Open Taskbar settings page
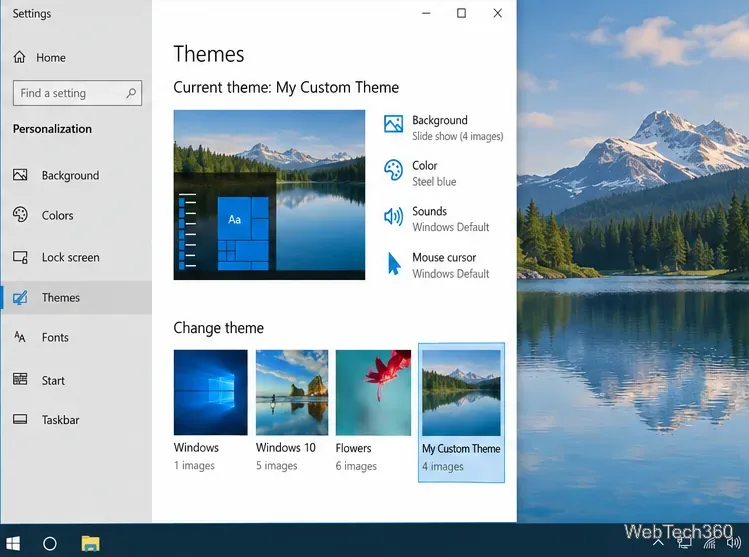This screenshot has width=749, height=557. click(76, 420)
